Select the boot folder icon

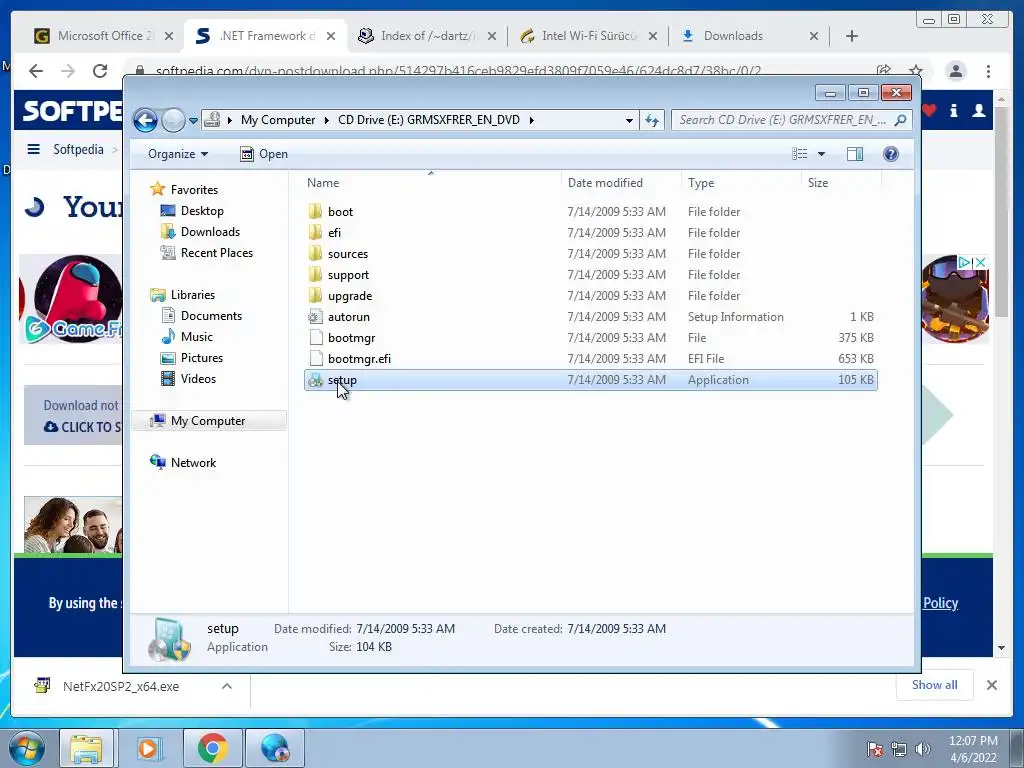[315, 212]
